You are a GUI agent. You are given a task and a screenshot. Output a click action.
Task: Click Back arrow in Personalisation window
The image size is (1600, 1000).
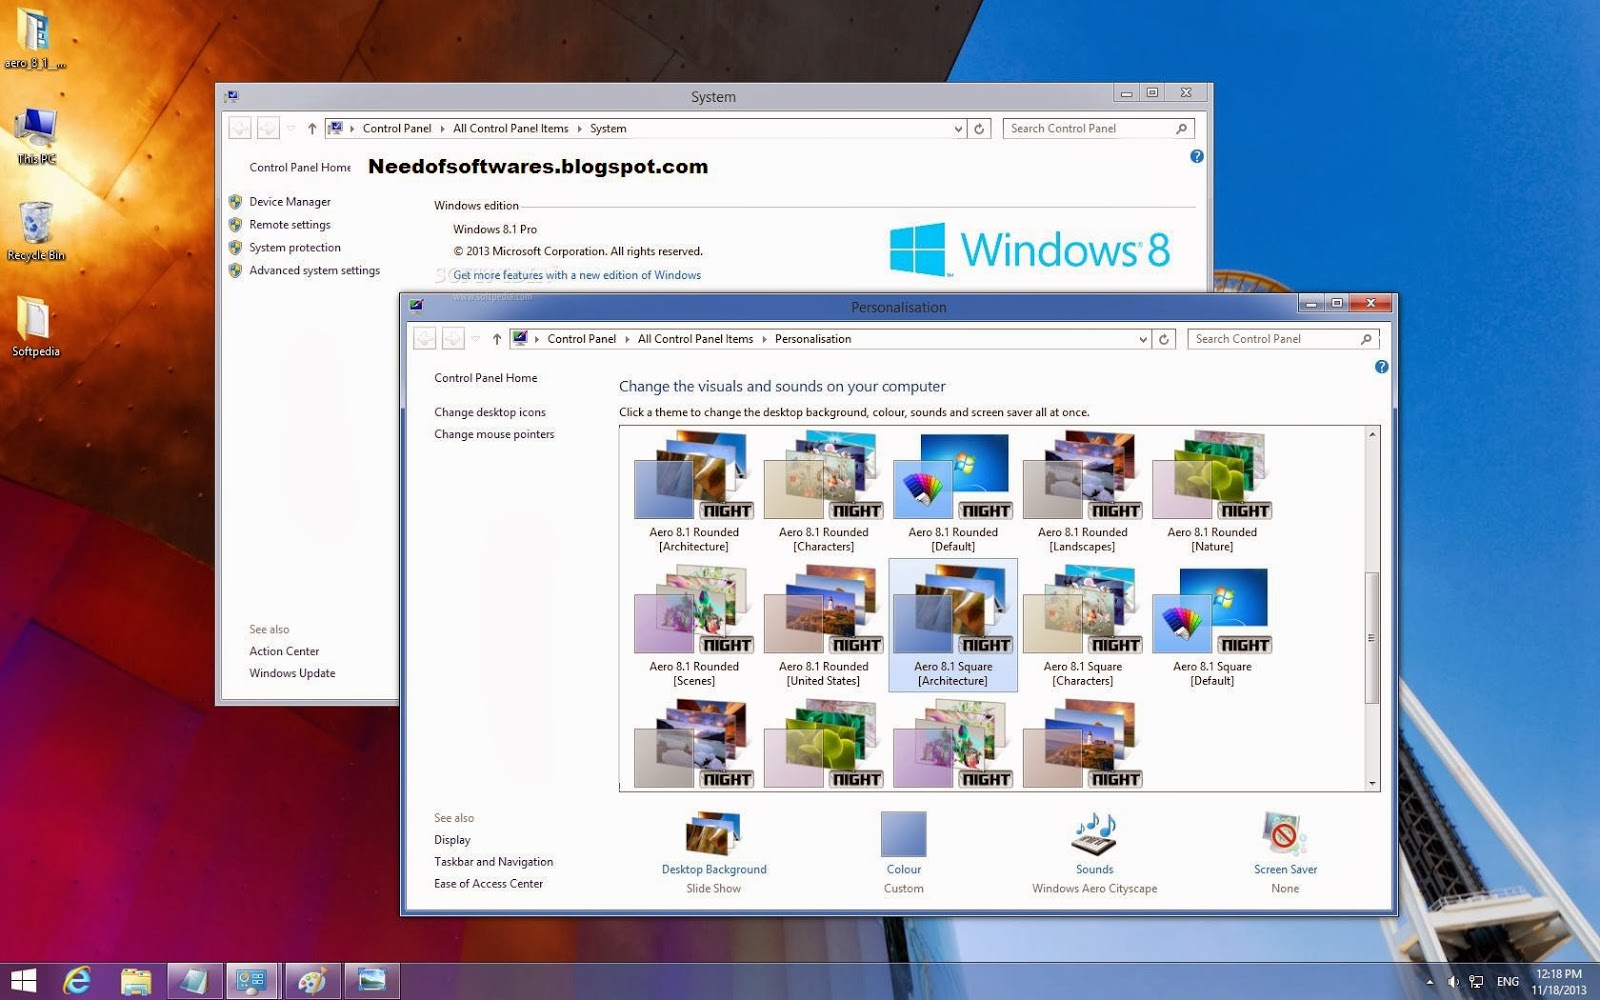coord(425,339)
